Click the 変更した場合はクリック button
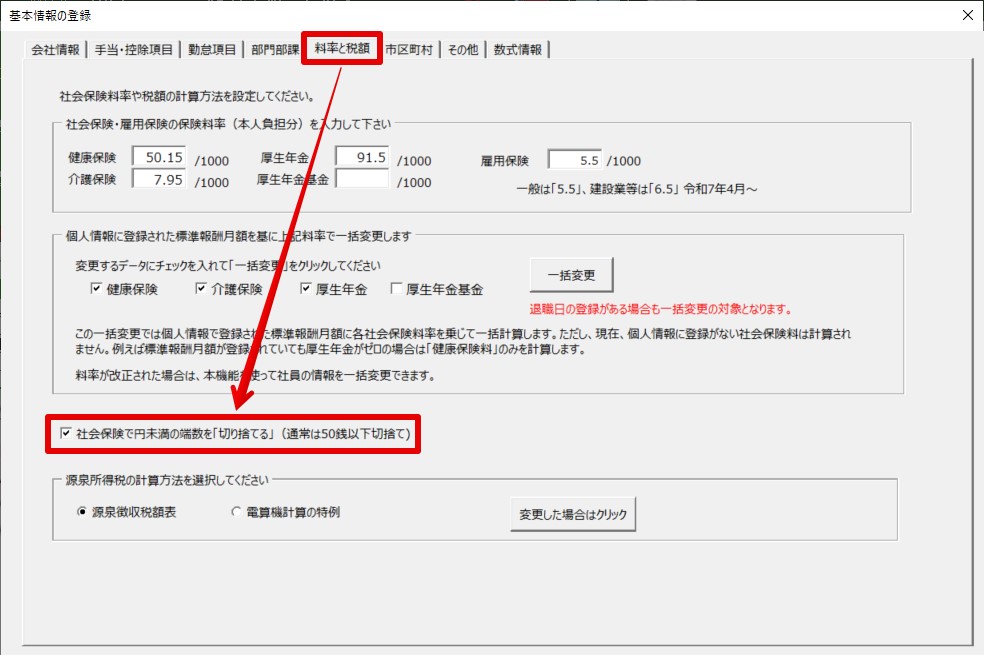The image size is (984, 655). click(x=572, y=514)
